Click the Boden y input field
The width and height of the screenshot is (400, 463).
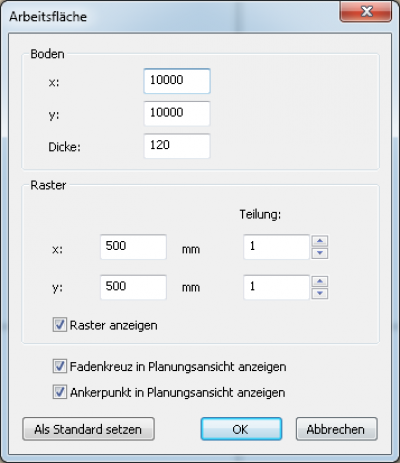click(177, 114)
